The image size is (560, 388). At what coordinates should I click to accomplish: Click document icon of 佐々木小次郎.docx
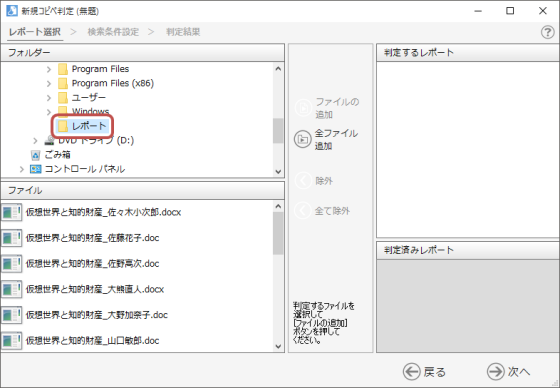coord(11,212)
